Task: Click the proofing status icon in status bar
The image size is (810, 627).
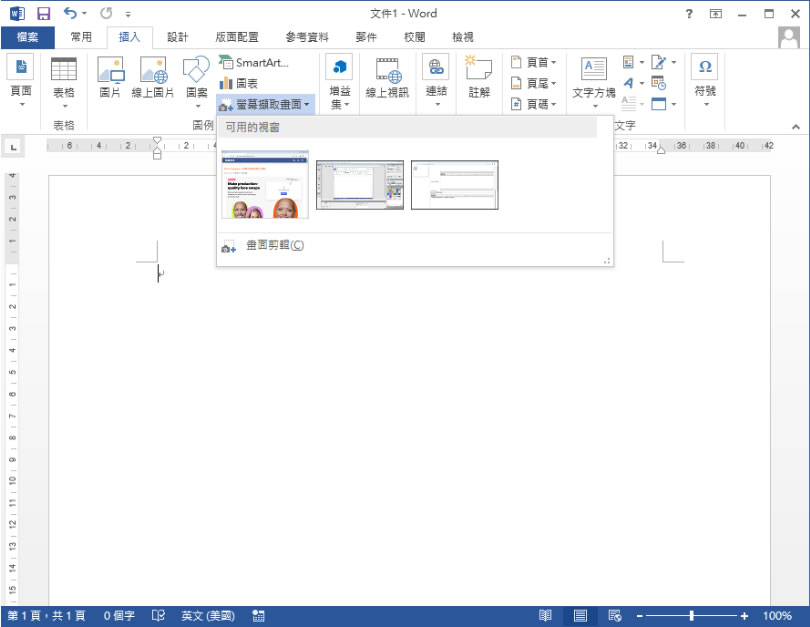Action: pos(159,616)
